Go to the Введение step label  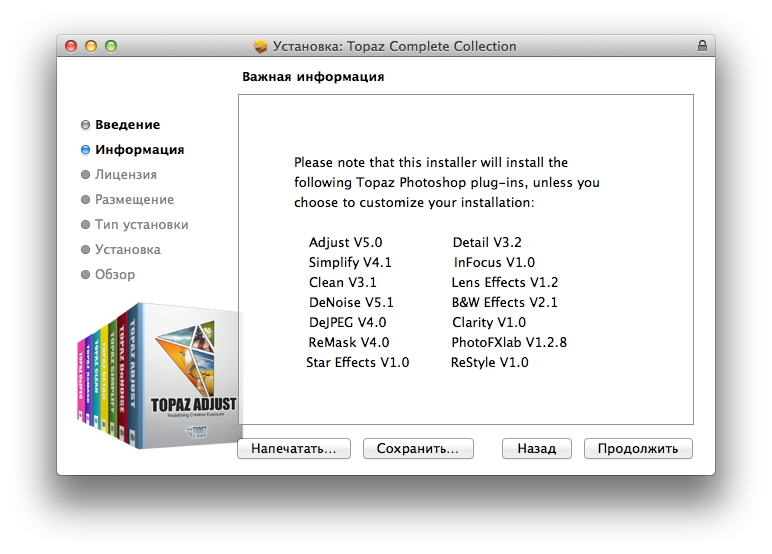tap(128, 125)
